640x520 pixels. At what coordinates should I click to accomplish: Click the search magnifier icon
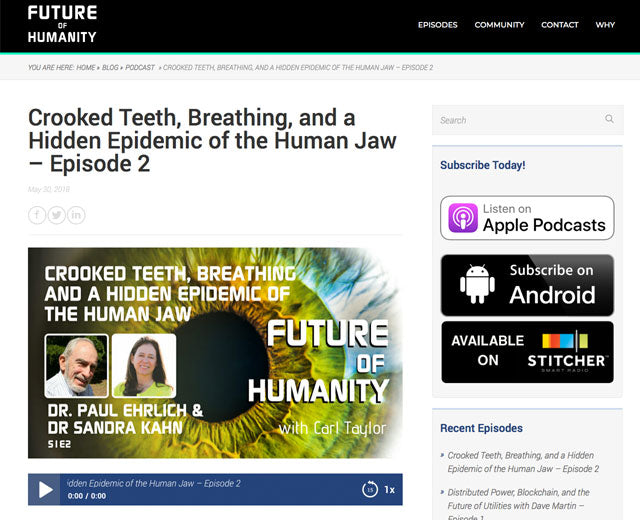click(609, 119)
